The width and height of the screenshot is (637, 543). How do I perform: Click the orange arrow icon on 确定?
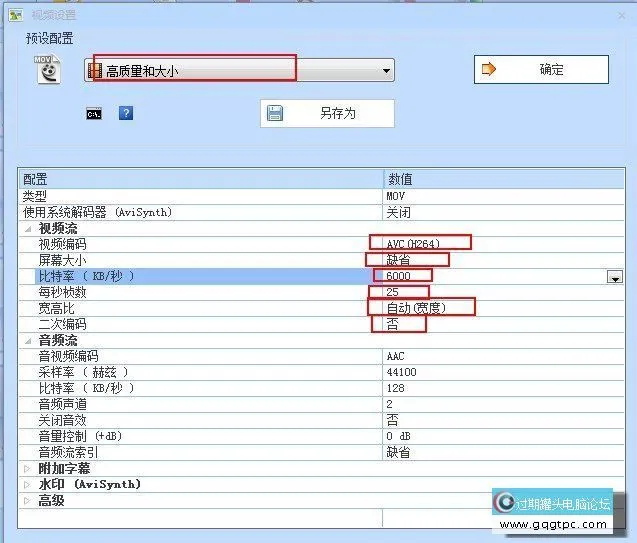click(x=489, y=69)
